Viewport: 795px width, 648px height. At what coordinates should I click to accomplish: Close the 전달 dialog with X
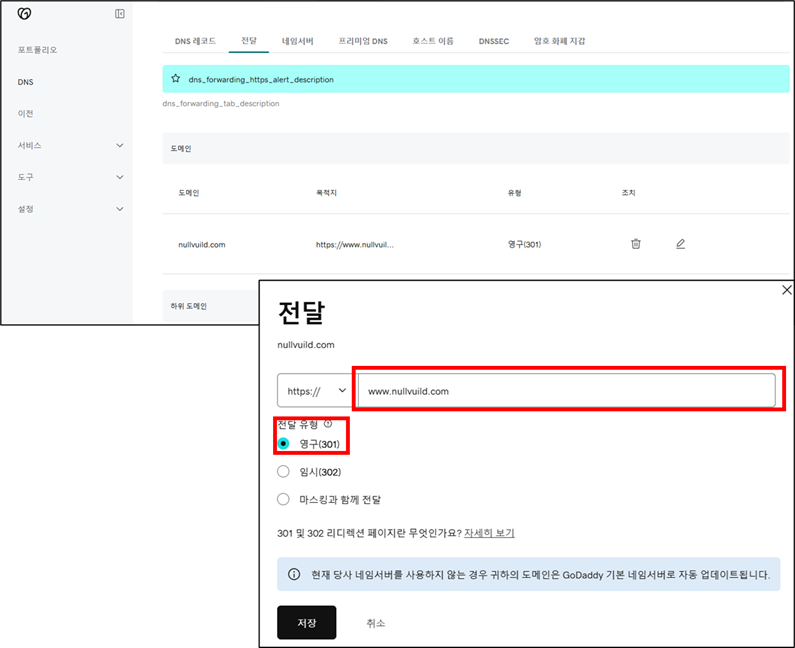pos(786,290)
